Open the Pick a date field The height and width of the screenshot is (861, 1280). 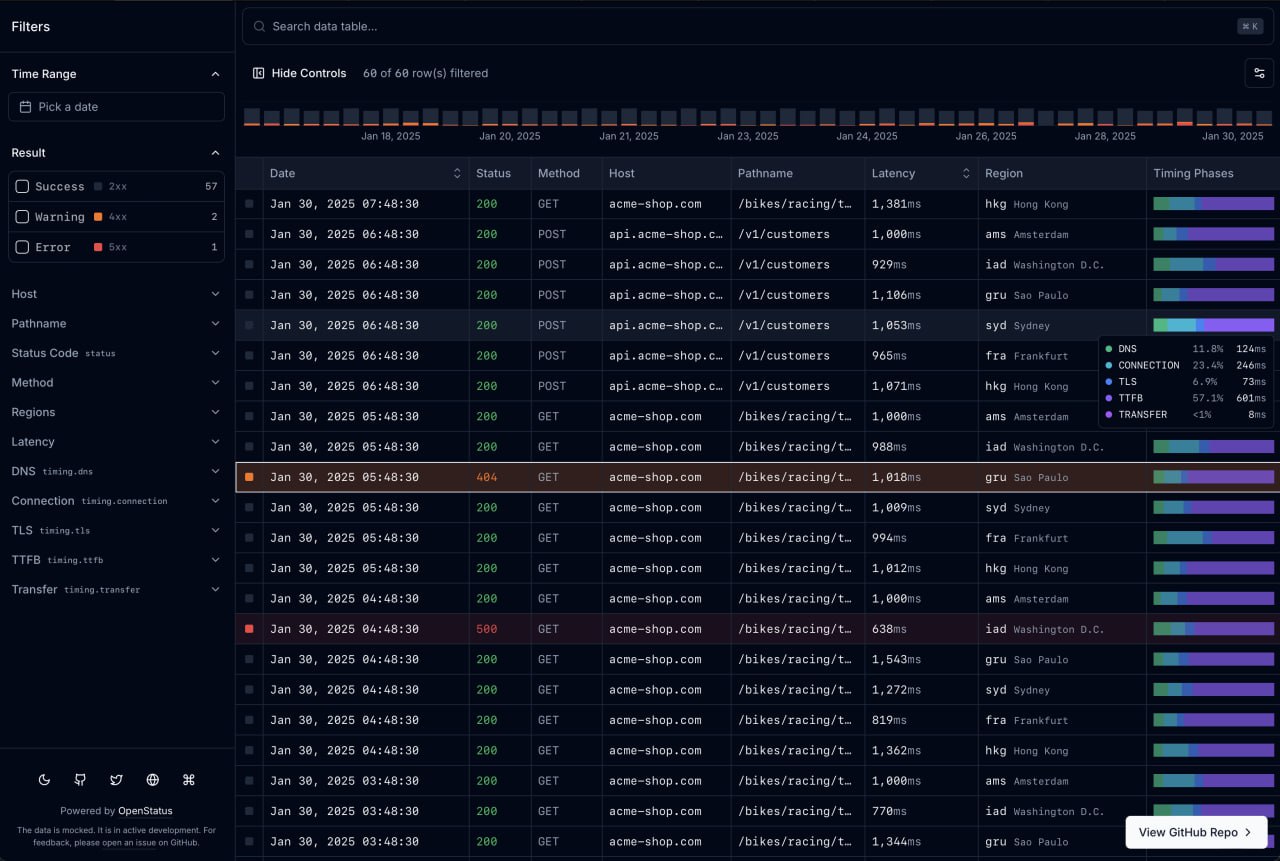click(116, 107)
